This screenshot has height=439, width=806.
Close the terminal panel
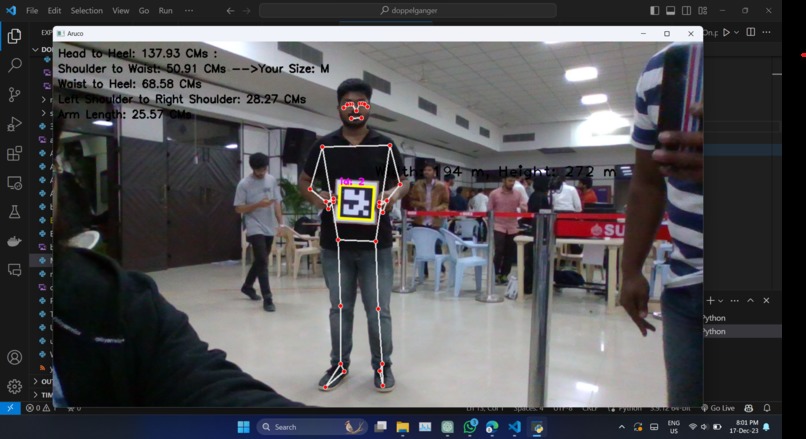coord(766,300)
